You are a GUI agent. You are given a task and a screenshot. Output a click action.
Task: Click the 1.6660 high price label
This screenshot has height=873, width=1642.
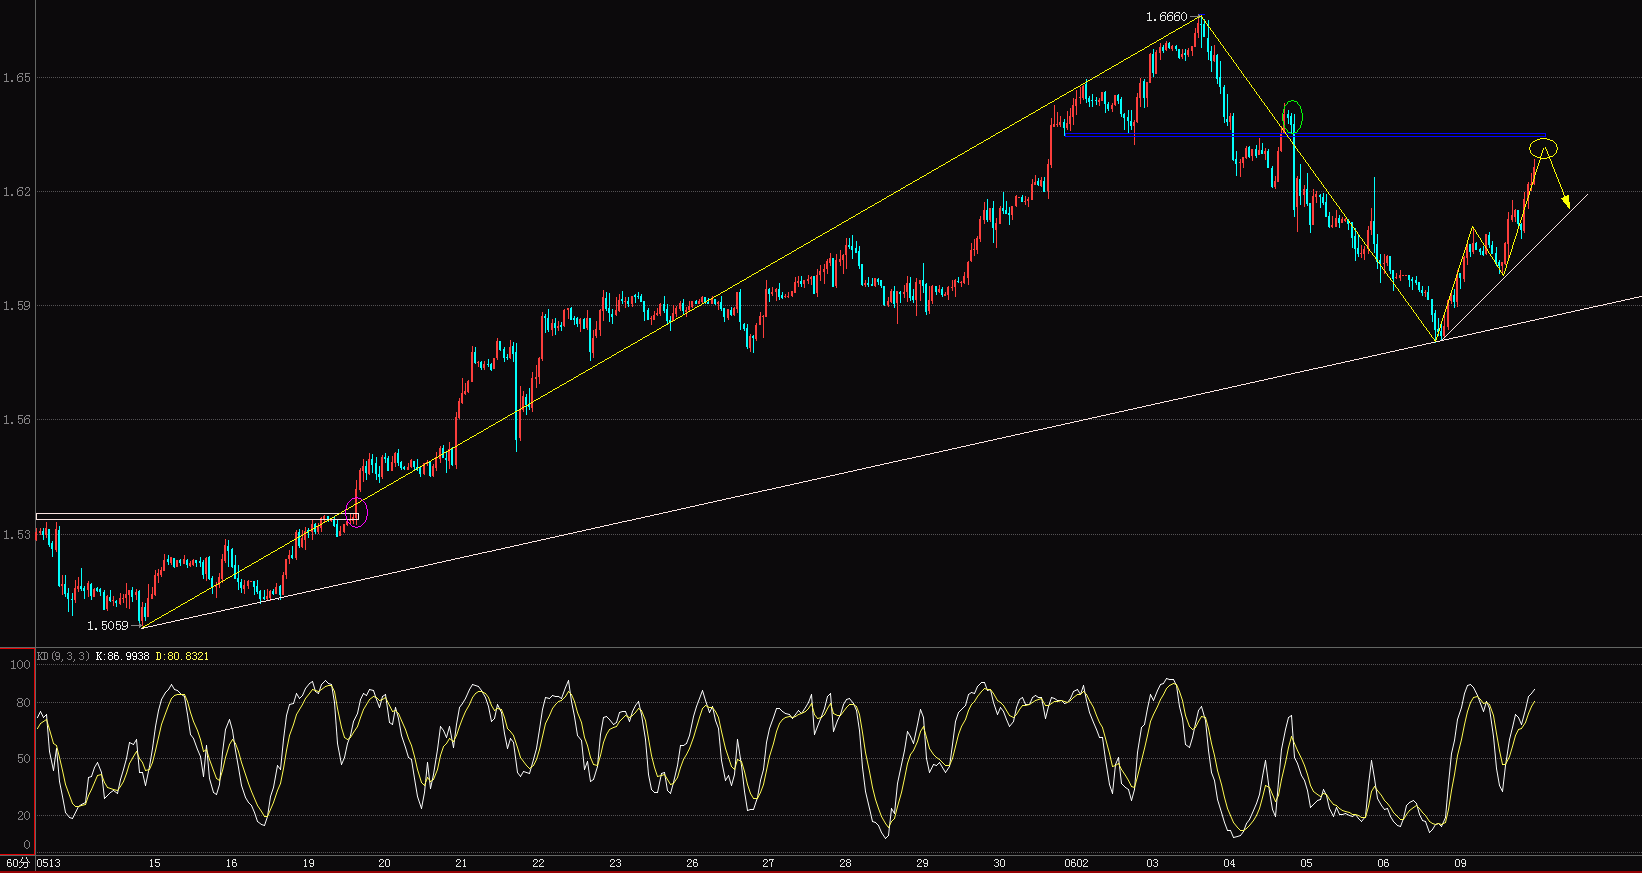[x=1167, y=17]
